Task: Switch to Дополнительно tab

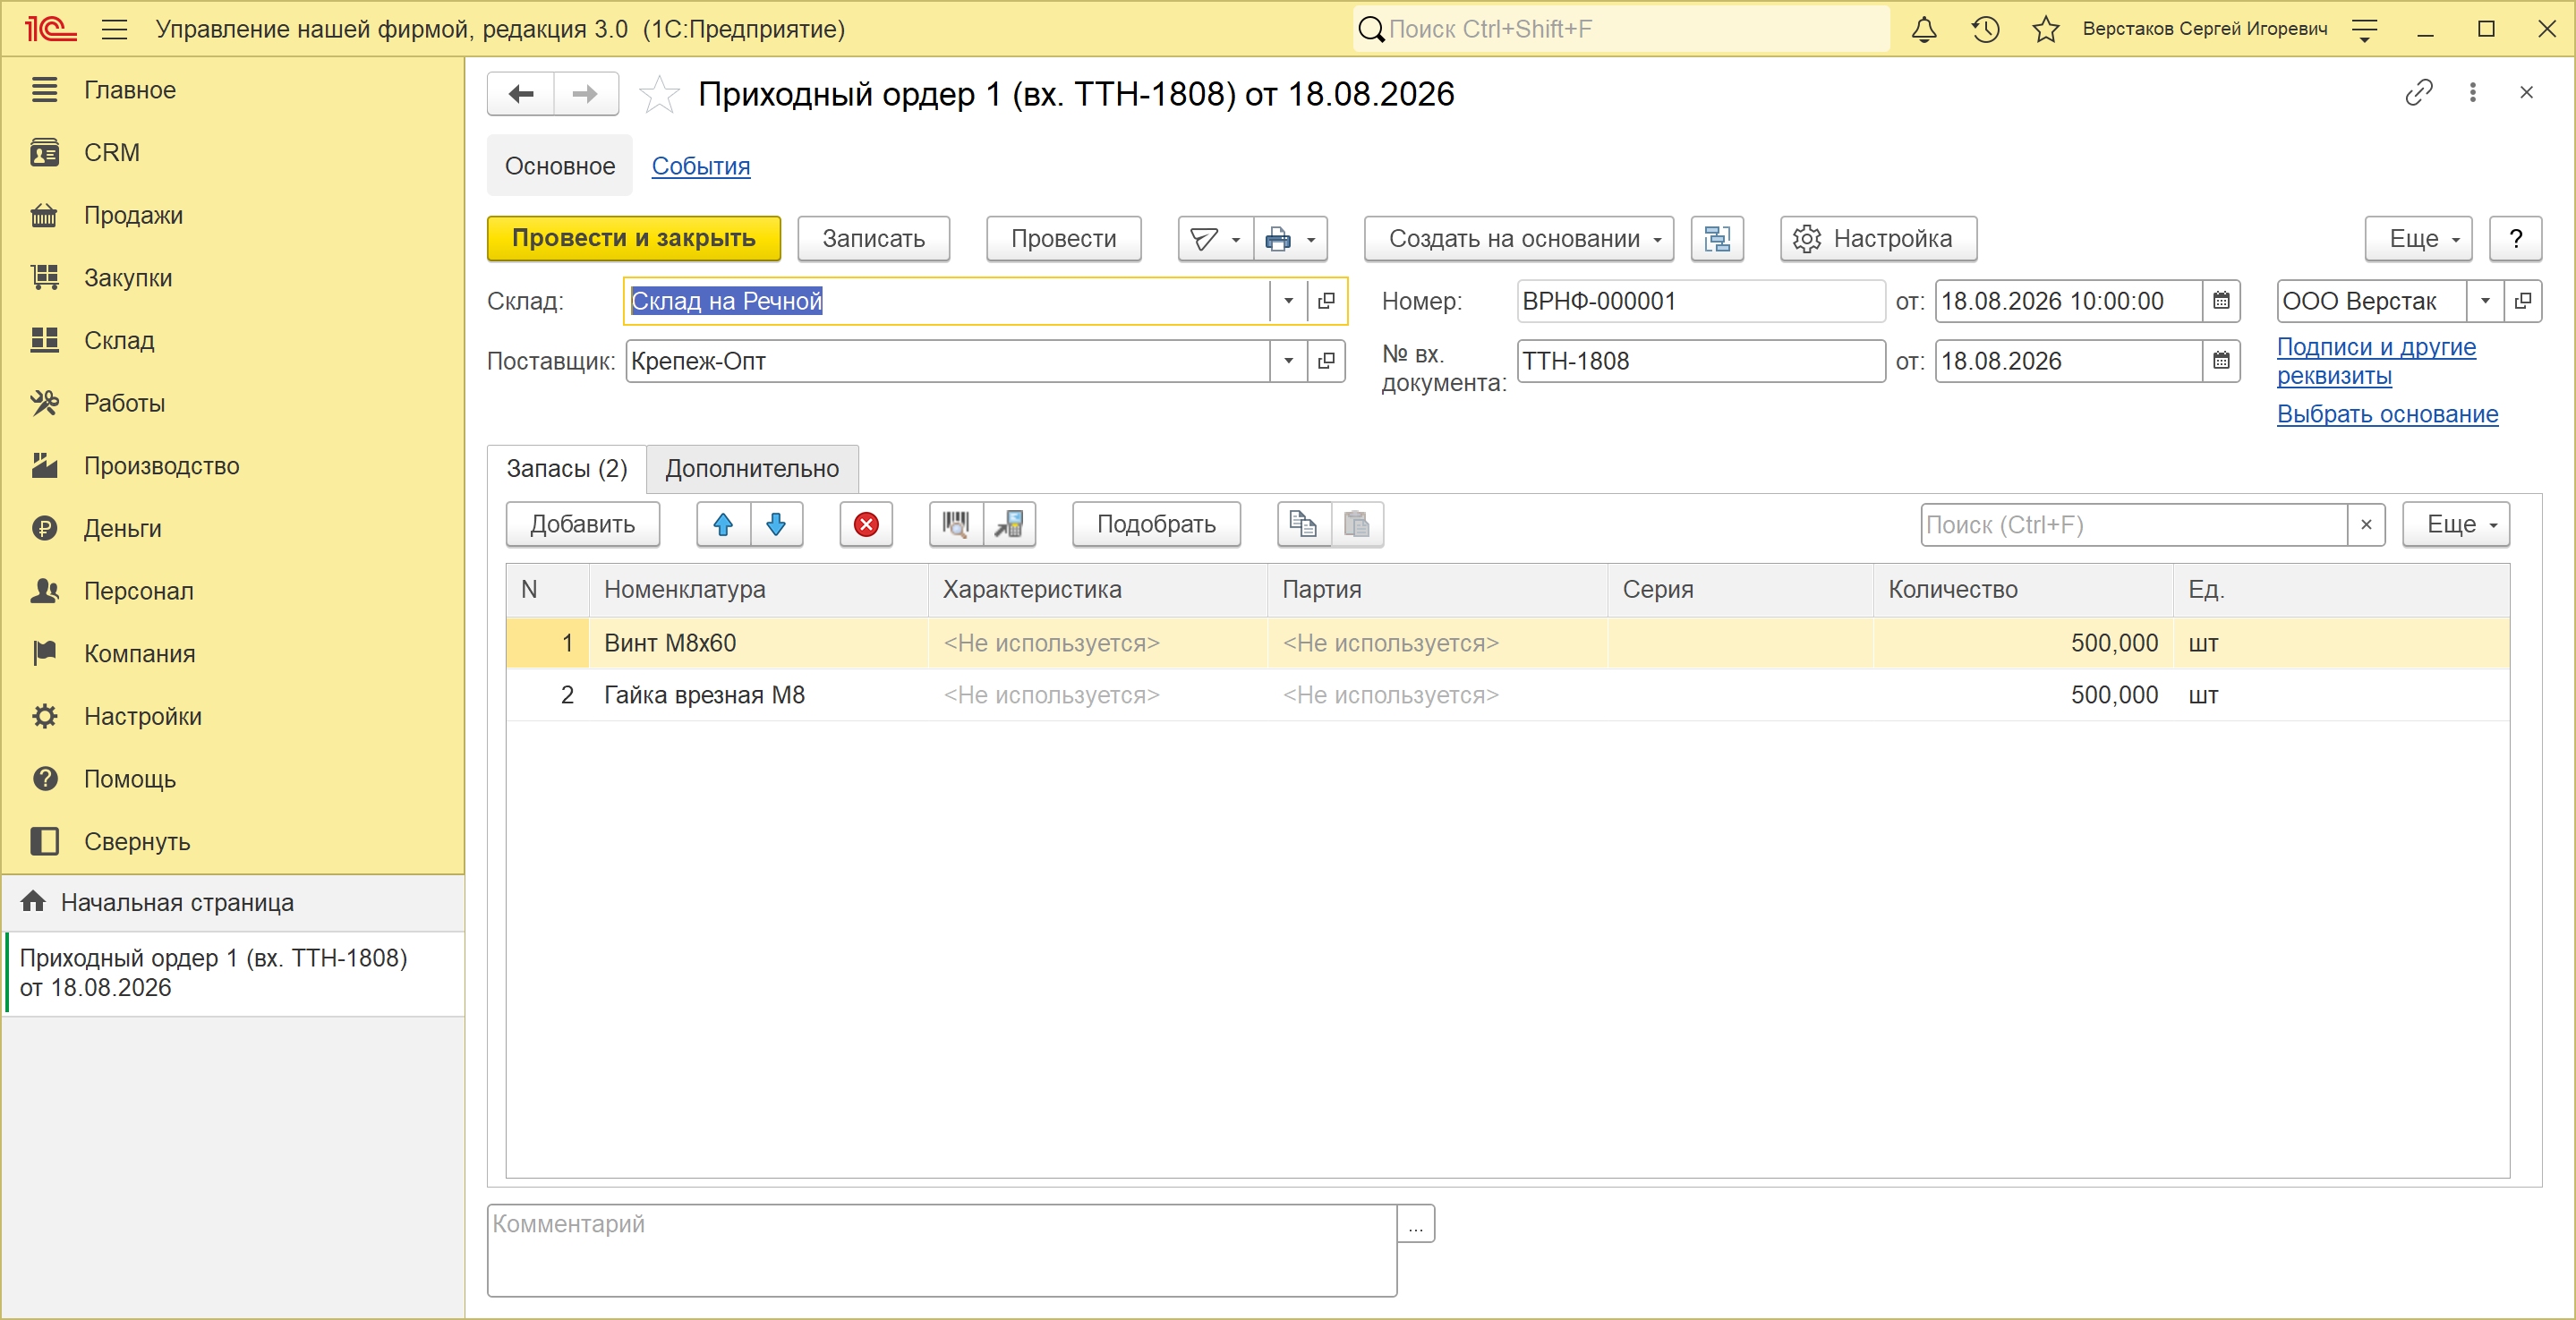Action: coord(752,469)
